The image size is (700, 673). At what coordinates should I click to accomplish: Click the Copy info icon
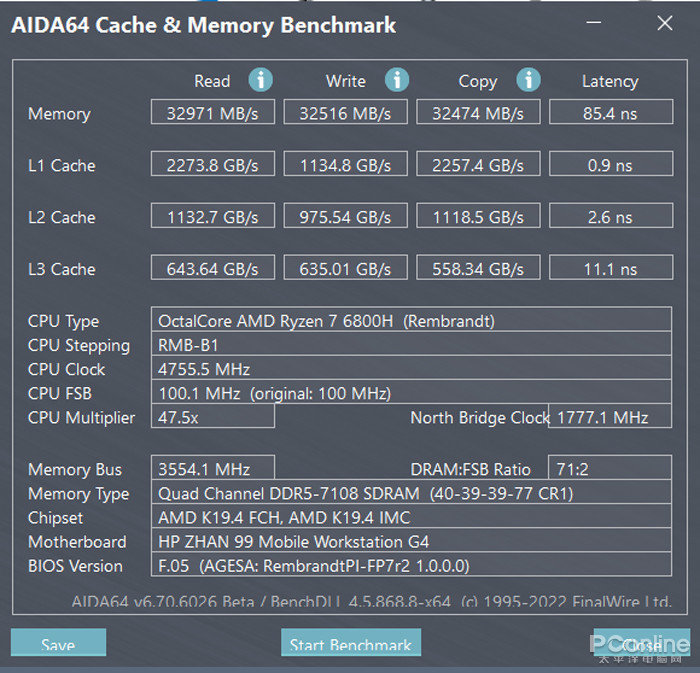pyautogui.click(x=528, y=81)
